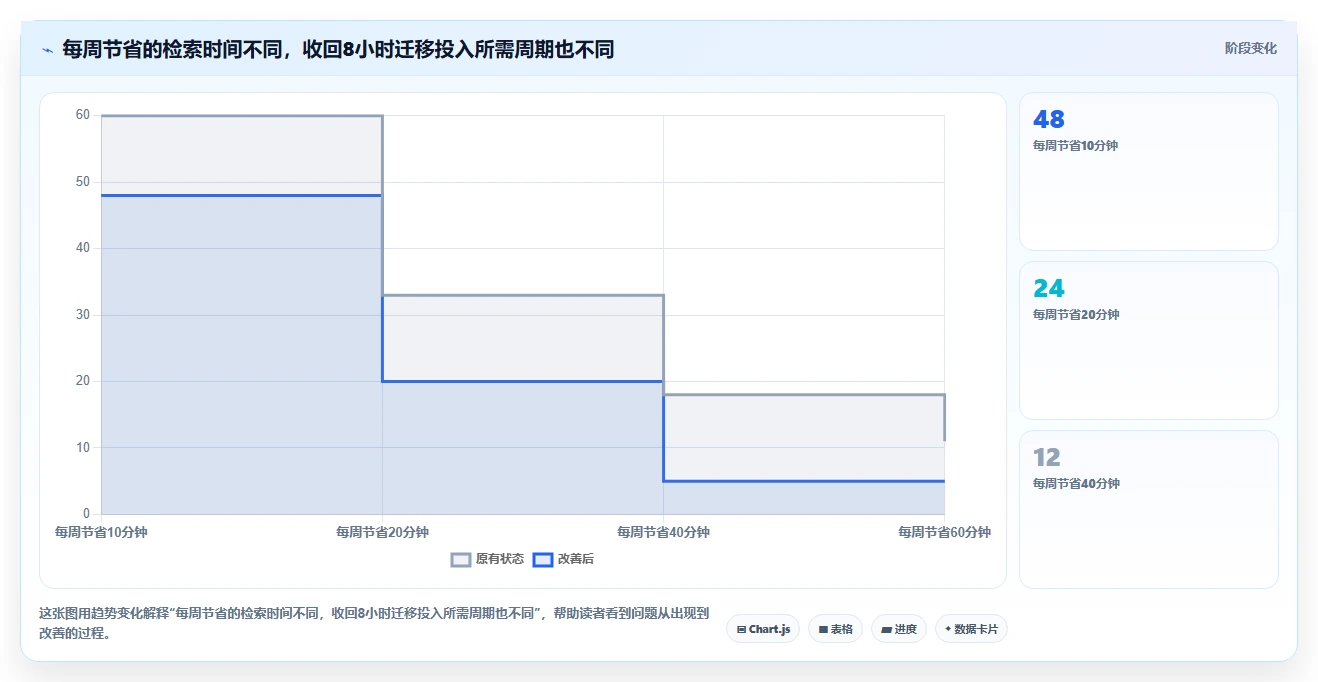
Task: Select the 进度 tag
Action: (899, 629)
